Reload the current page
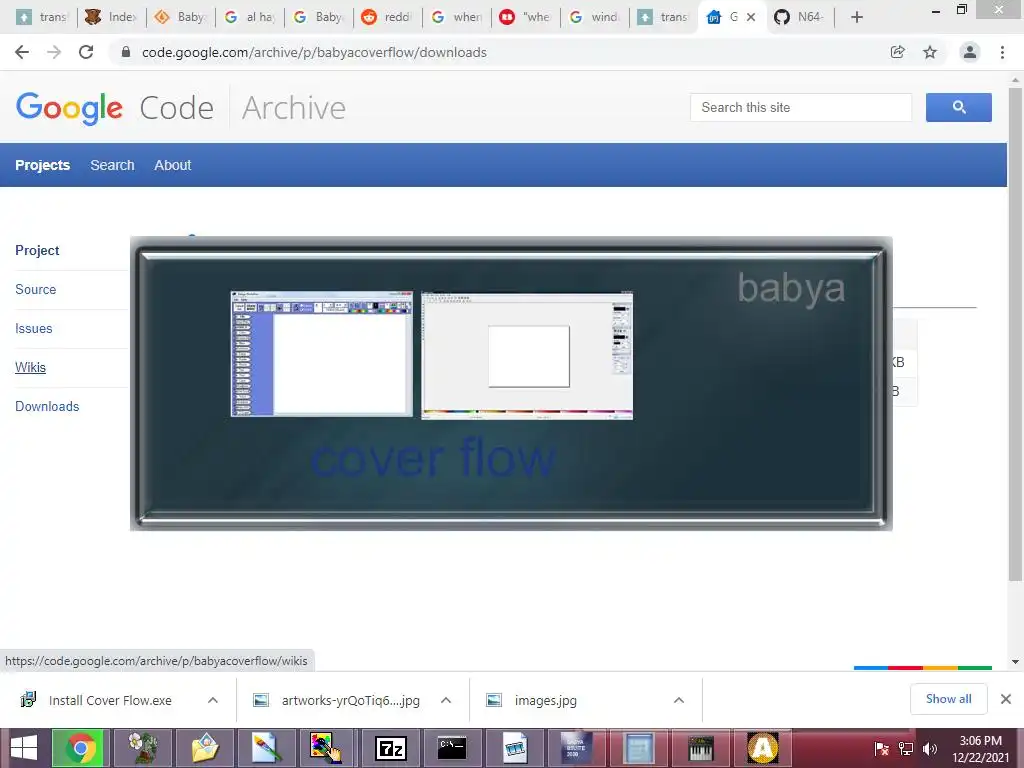The image size is (1024, 768). pyautogui.click(x=86, y=52)
